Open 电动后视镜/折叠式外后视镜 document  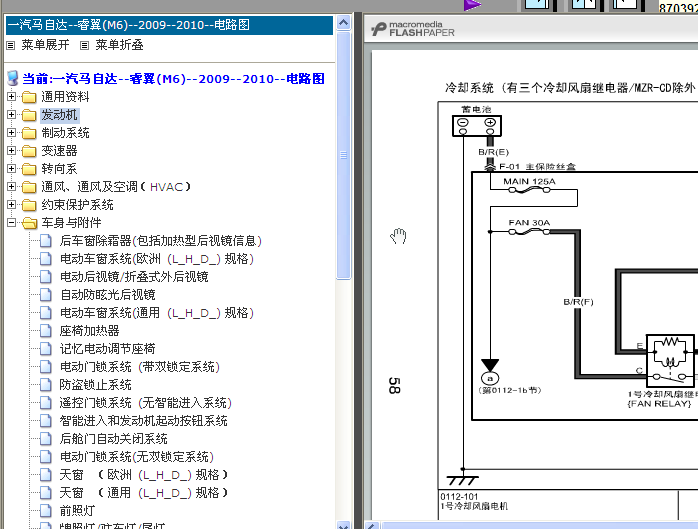point(134,277)
